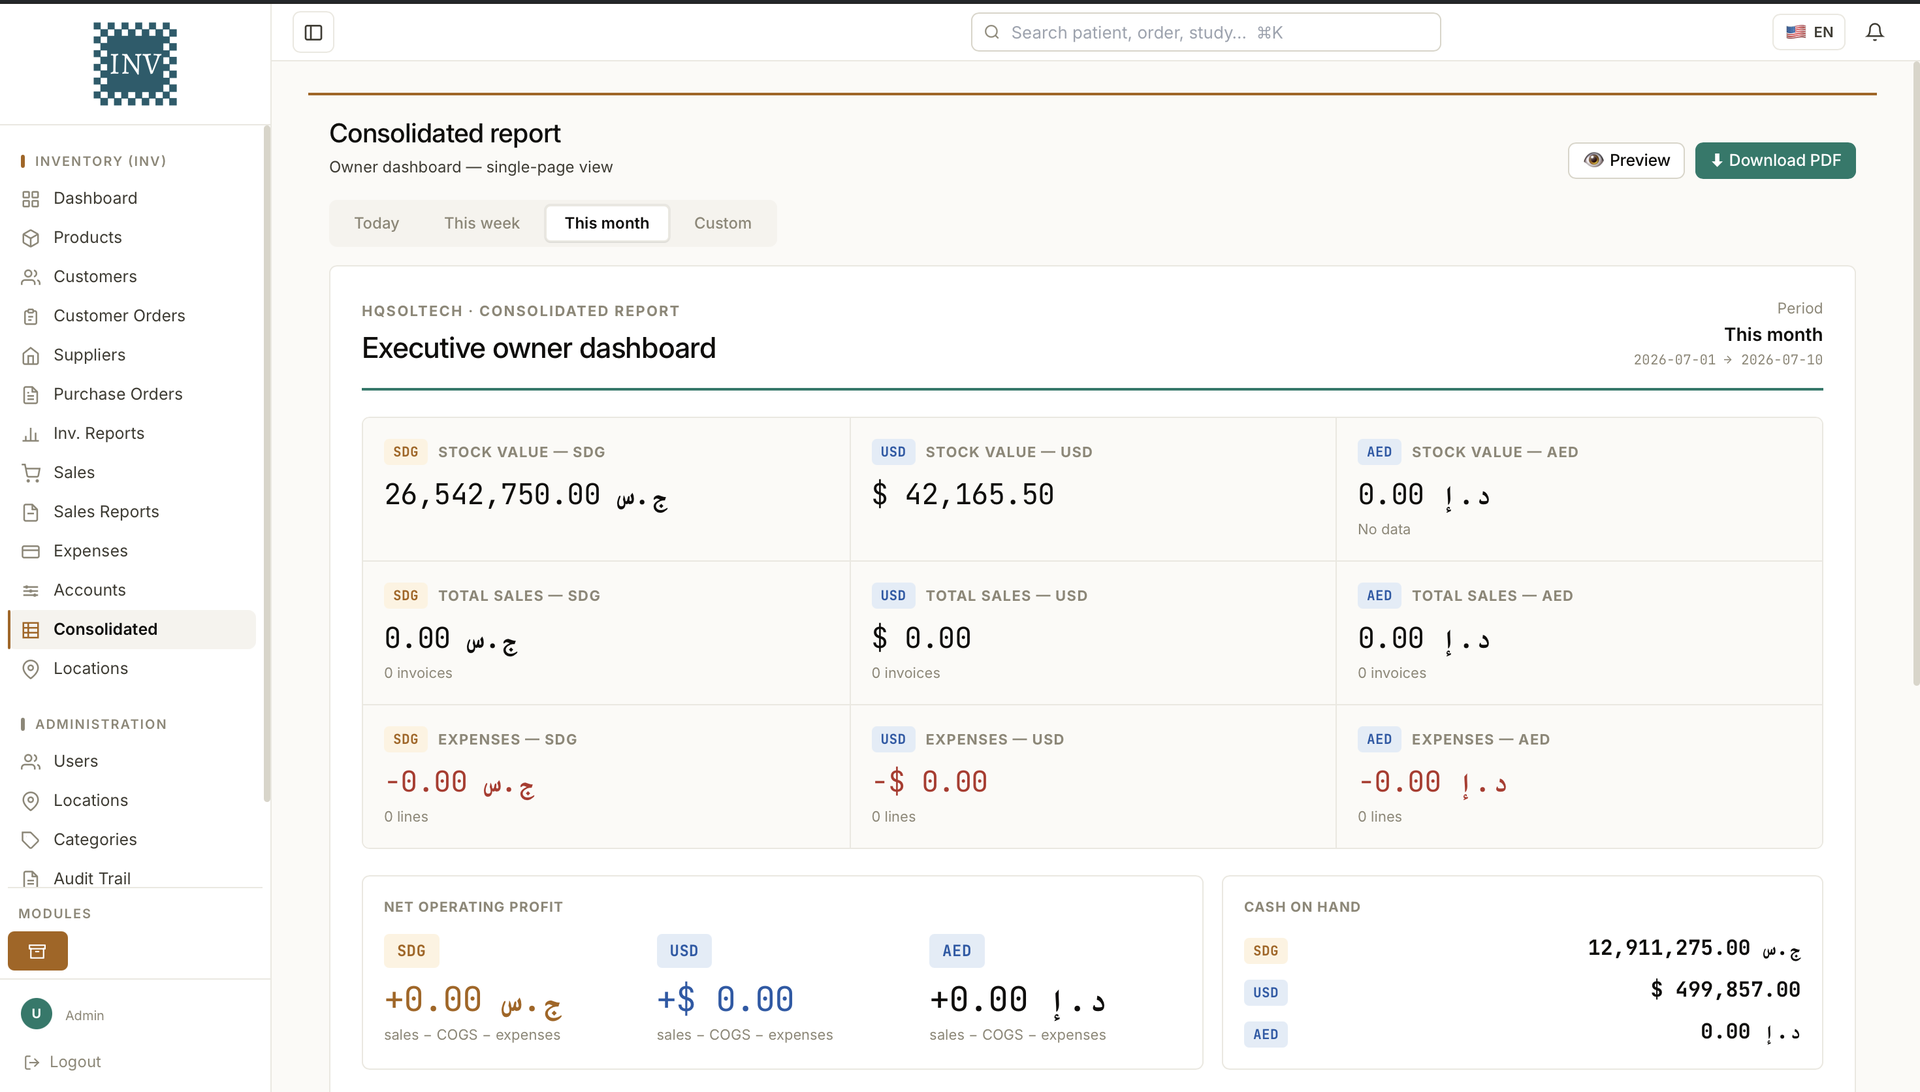
Task: Click the Consolidated table icon
Action: [31, 630]
